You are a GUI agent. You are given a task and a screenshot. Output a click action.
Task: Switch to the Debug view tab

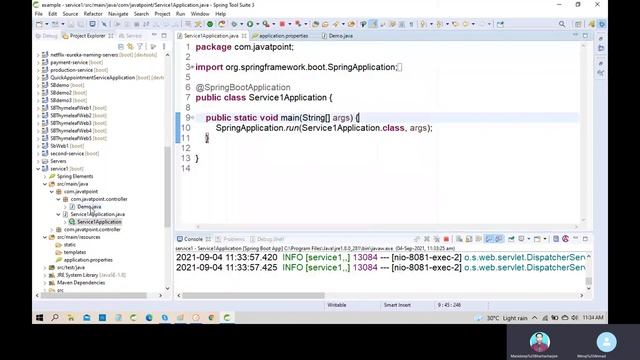click(x=47, y=36)
